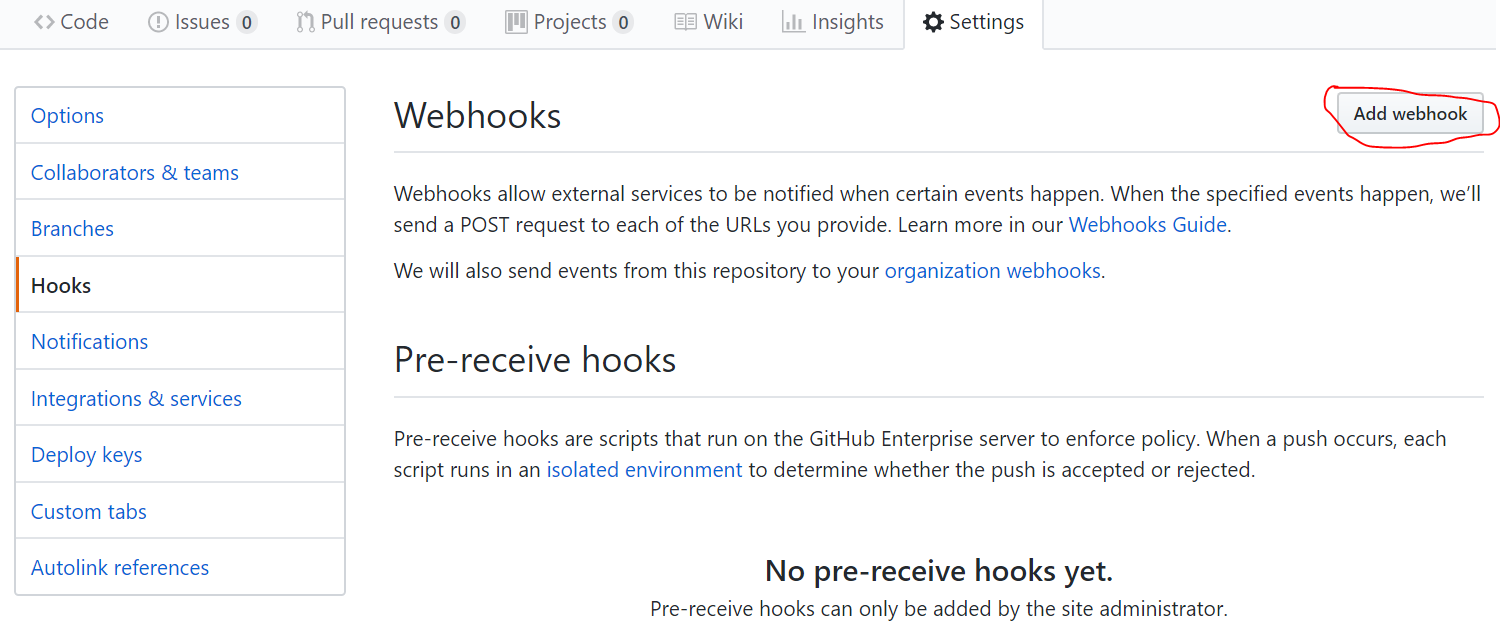Open Deploy keys settings

click(180, 455)
